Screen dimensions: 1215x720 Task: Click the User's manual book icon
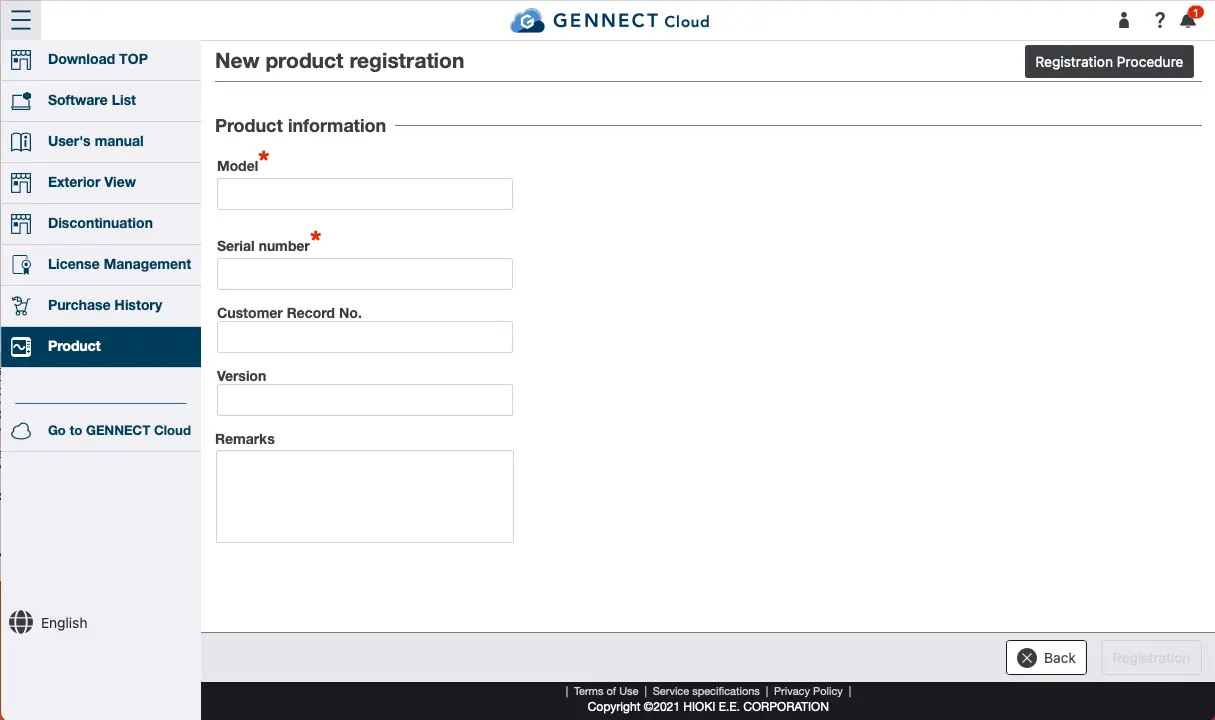coord(21,141)
